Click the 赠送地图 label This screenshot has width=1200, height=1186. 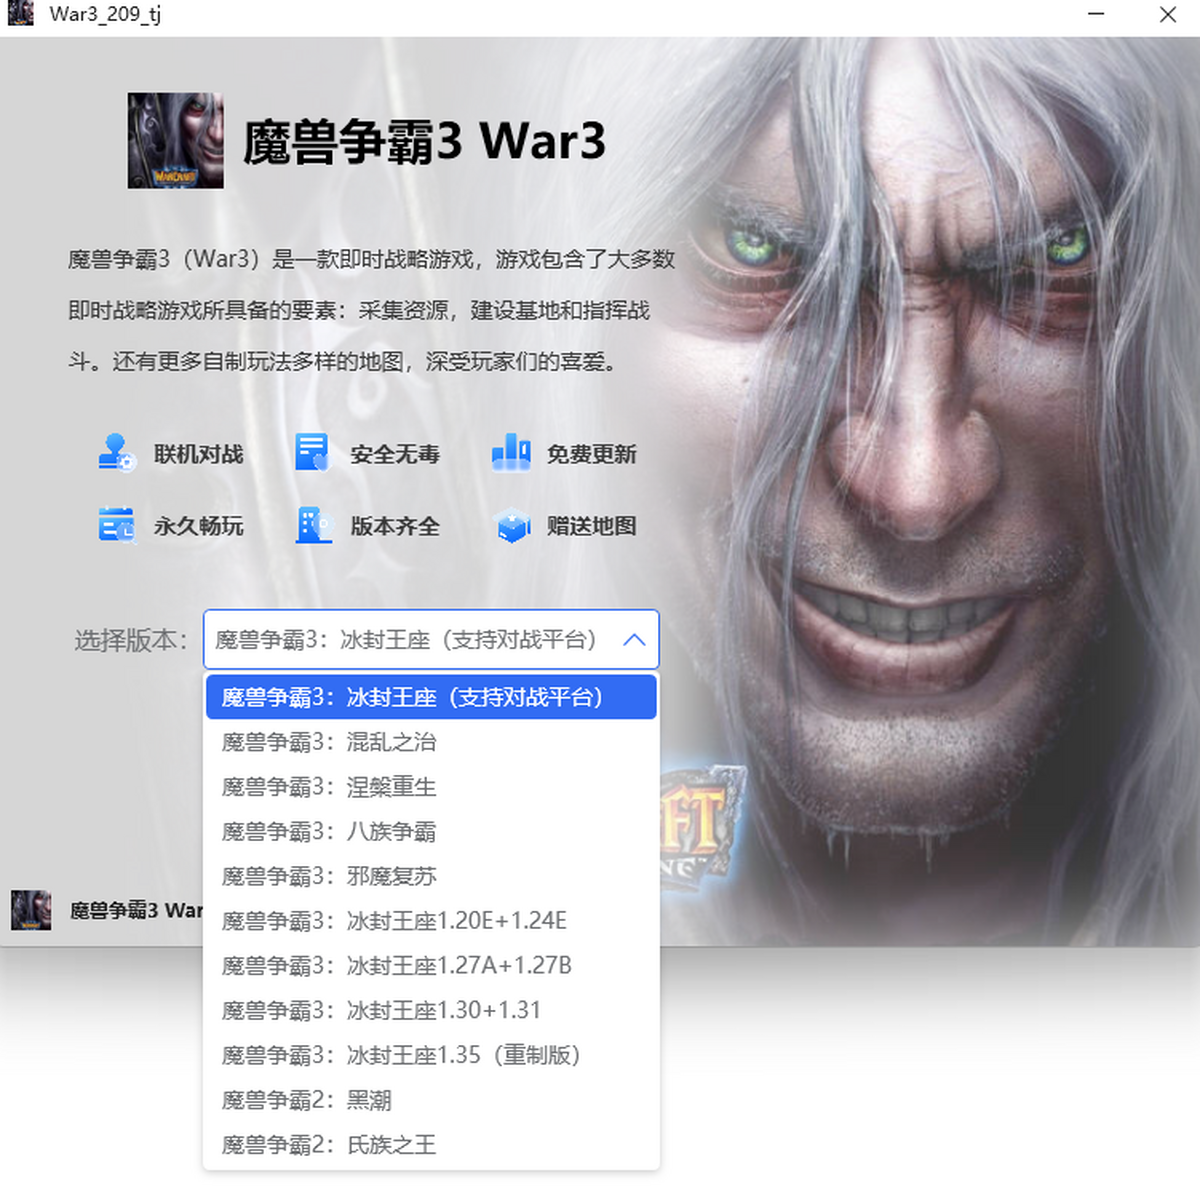click(592, 526)
